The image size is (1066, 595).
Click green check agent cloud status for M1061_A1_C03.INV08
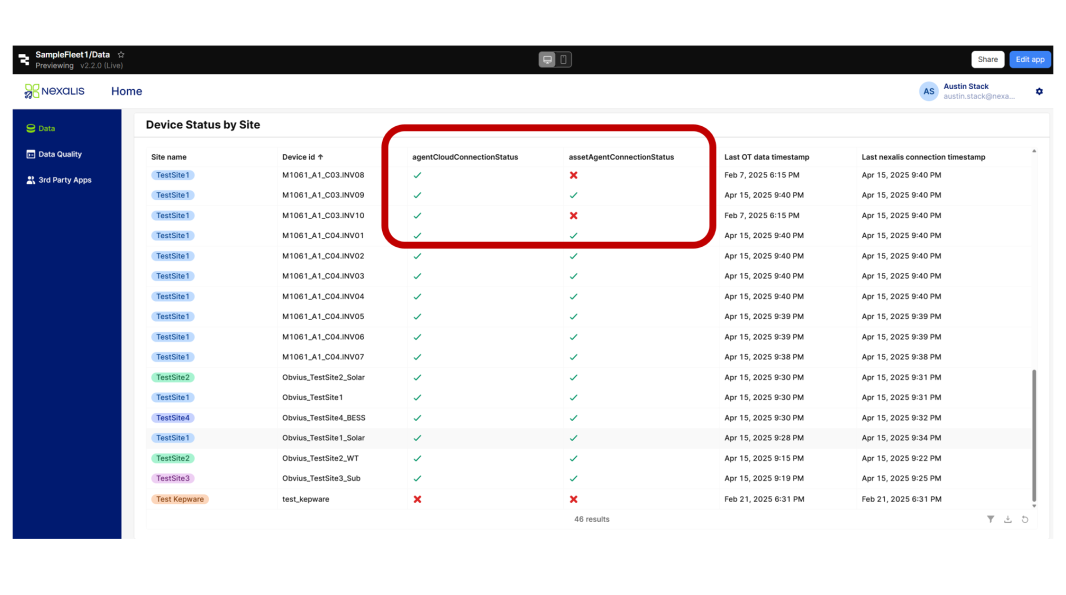(417, 175)
